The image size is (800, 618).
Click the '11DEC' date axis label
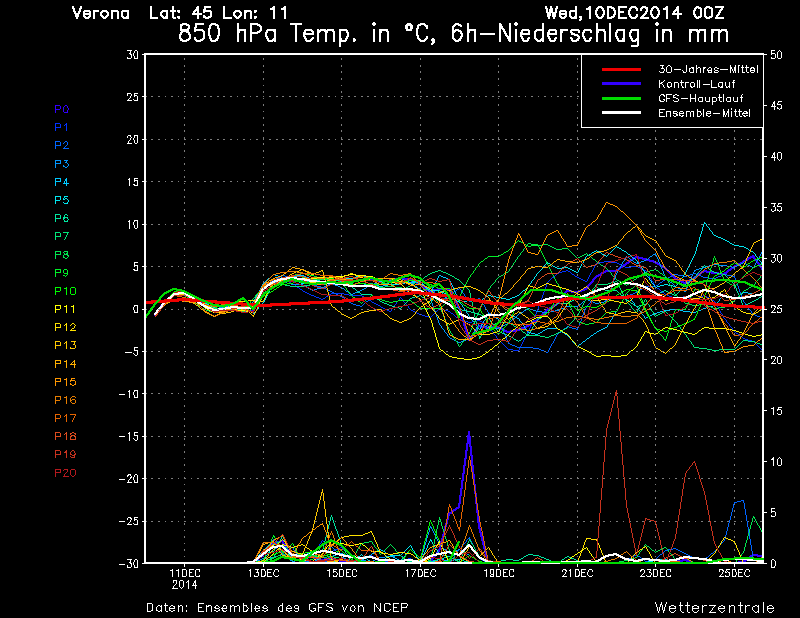click(185, 574)
